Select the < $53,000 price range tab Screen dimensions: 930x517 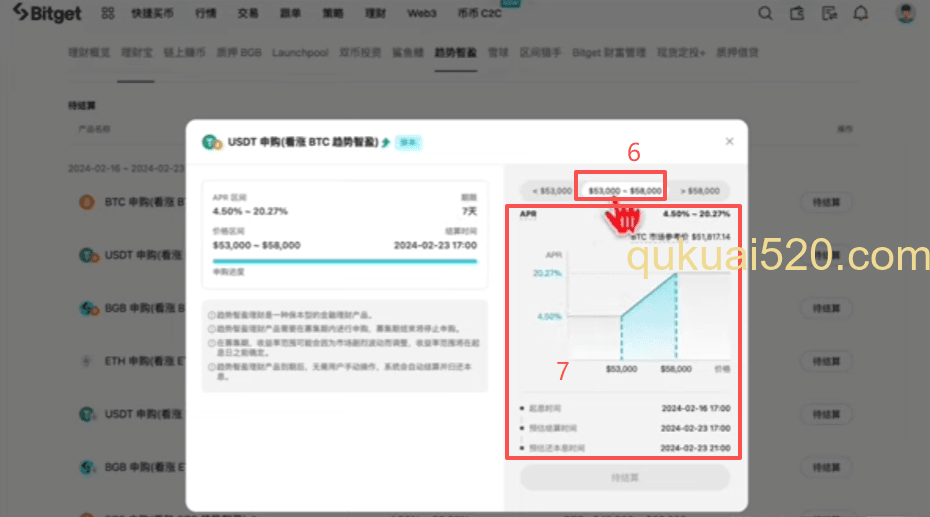click(552, 191)
